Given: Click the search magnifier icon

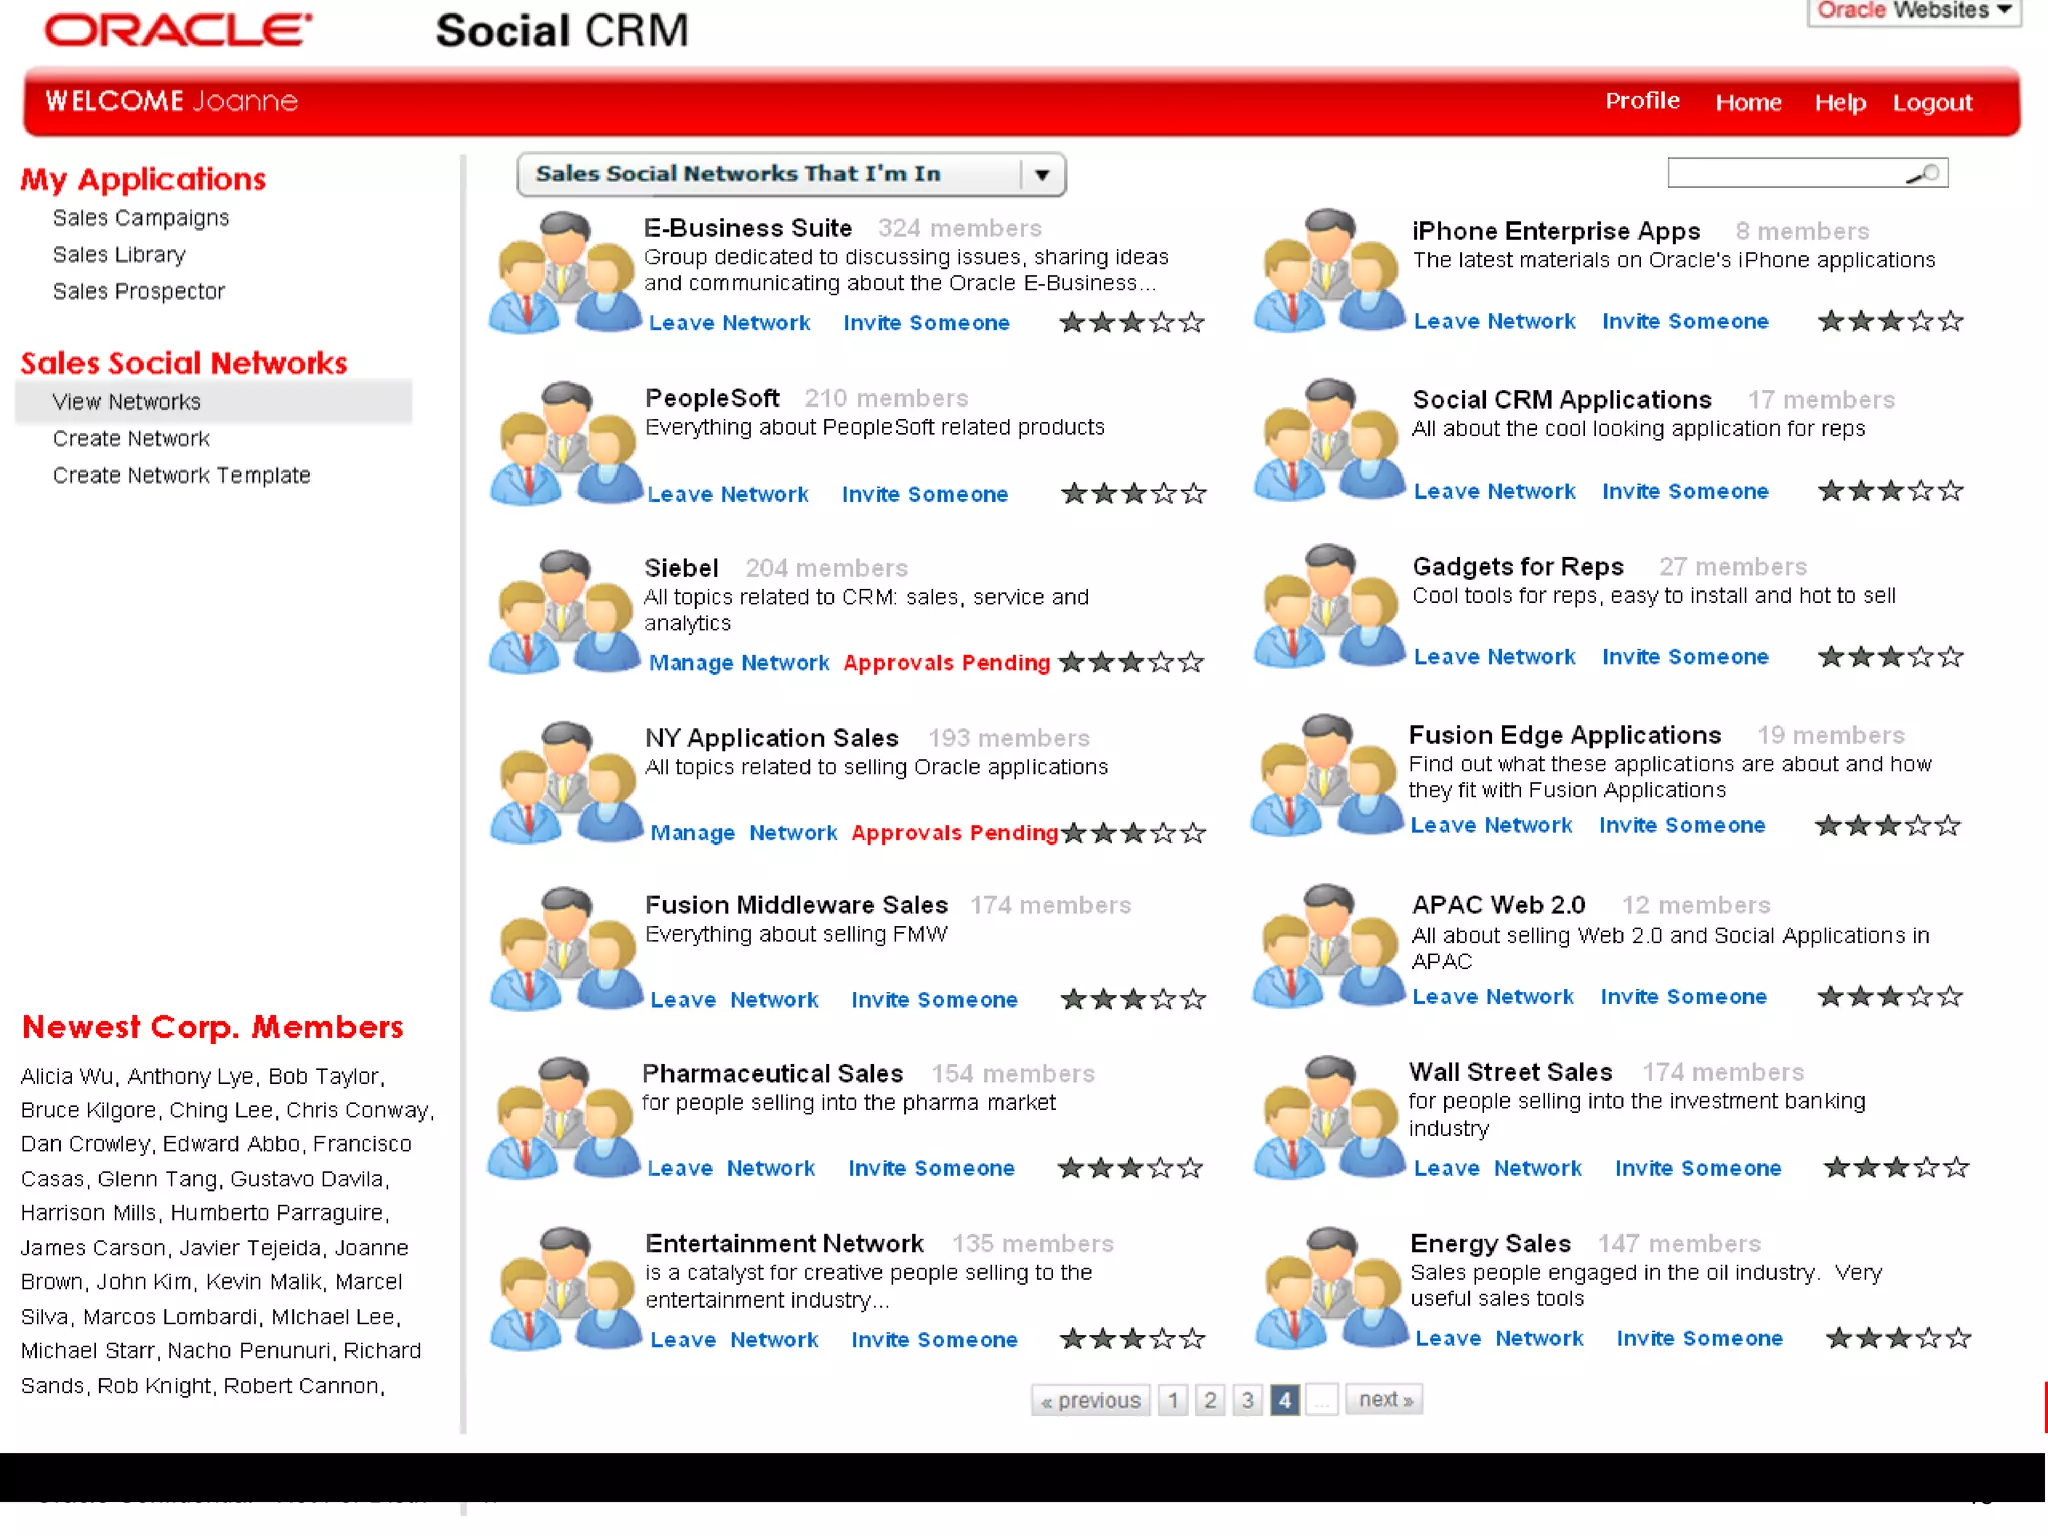Looking at the screenshot, I should pos(1923,174).
